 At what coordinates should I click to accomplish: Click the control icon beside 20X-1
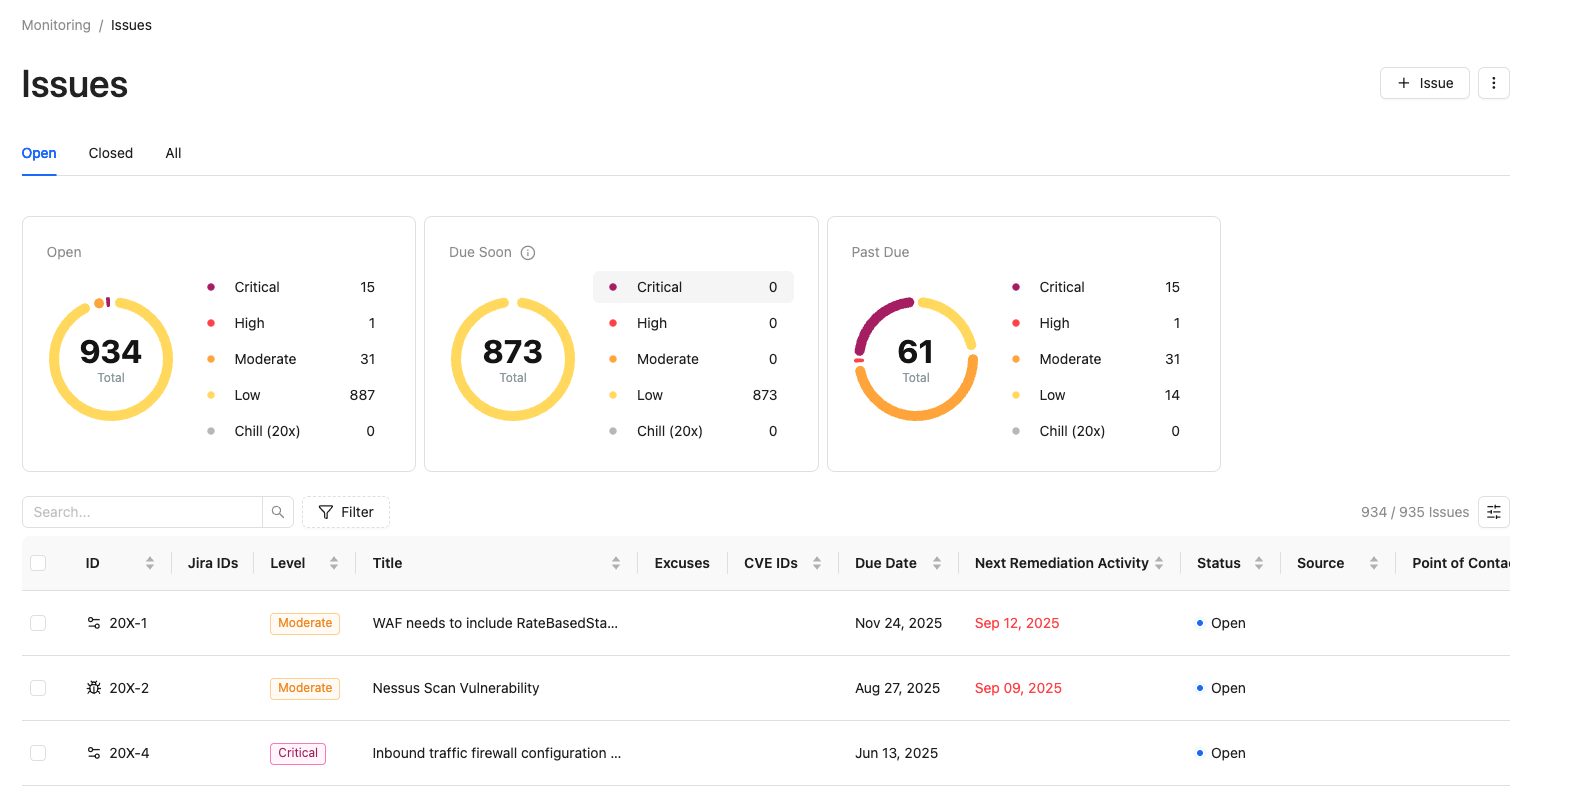pyautogui.click(x=94, y=623)
